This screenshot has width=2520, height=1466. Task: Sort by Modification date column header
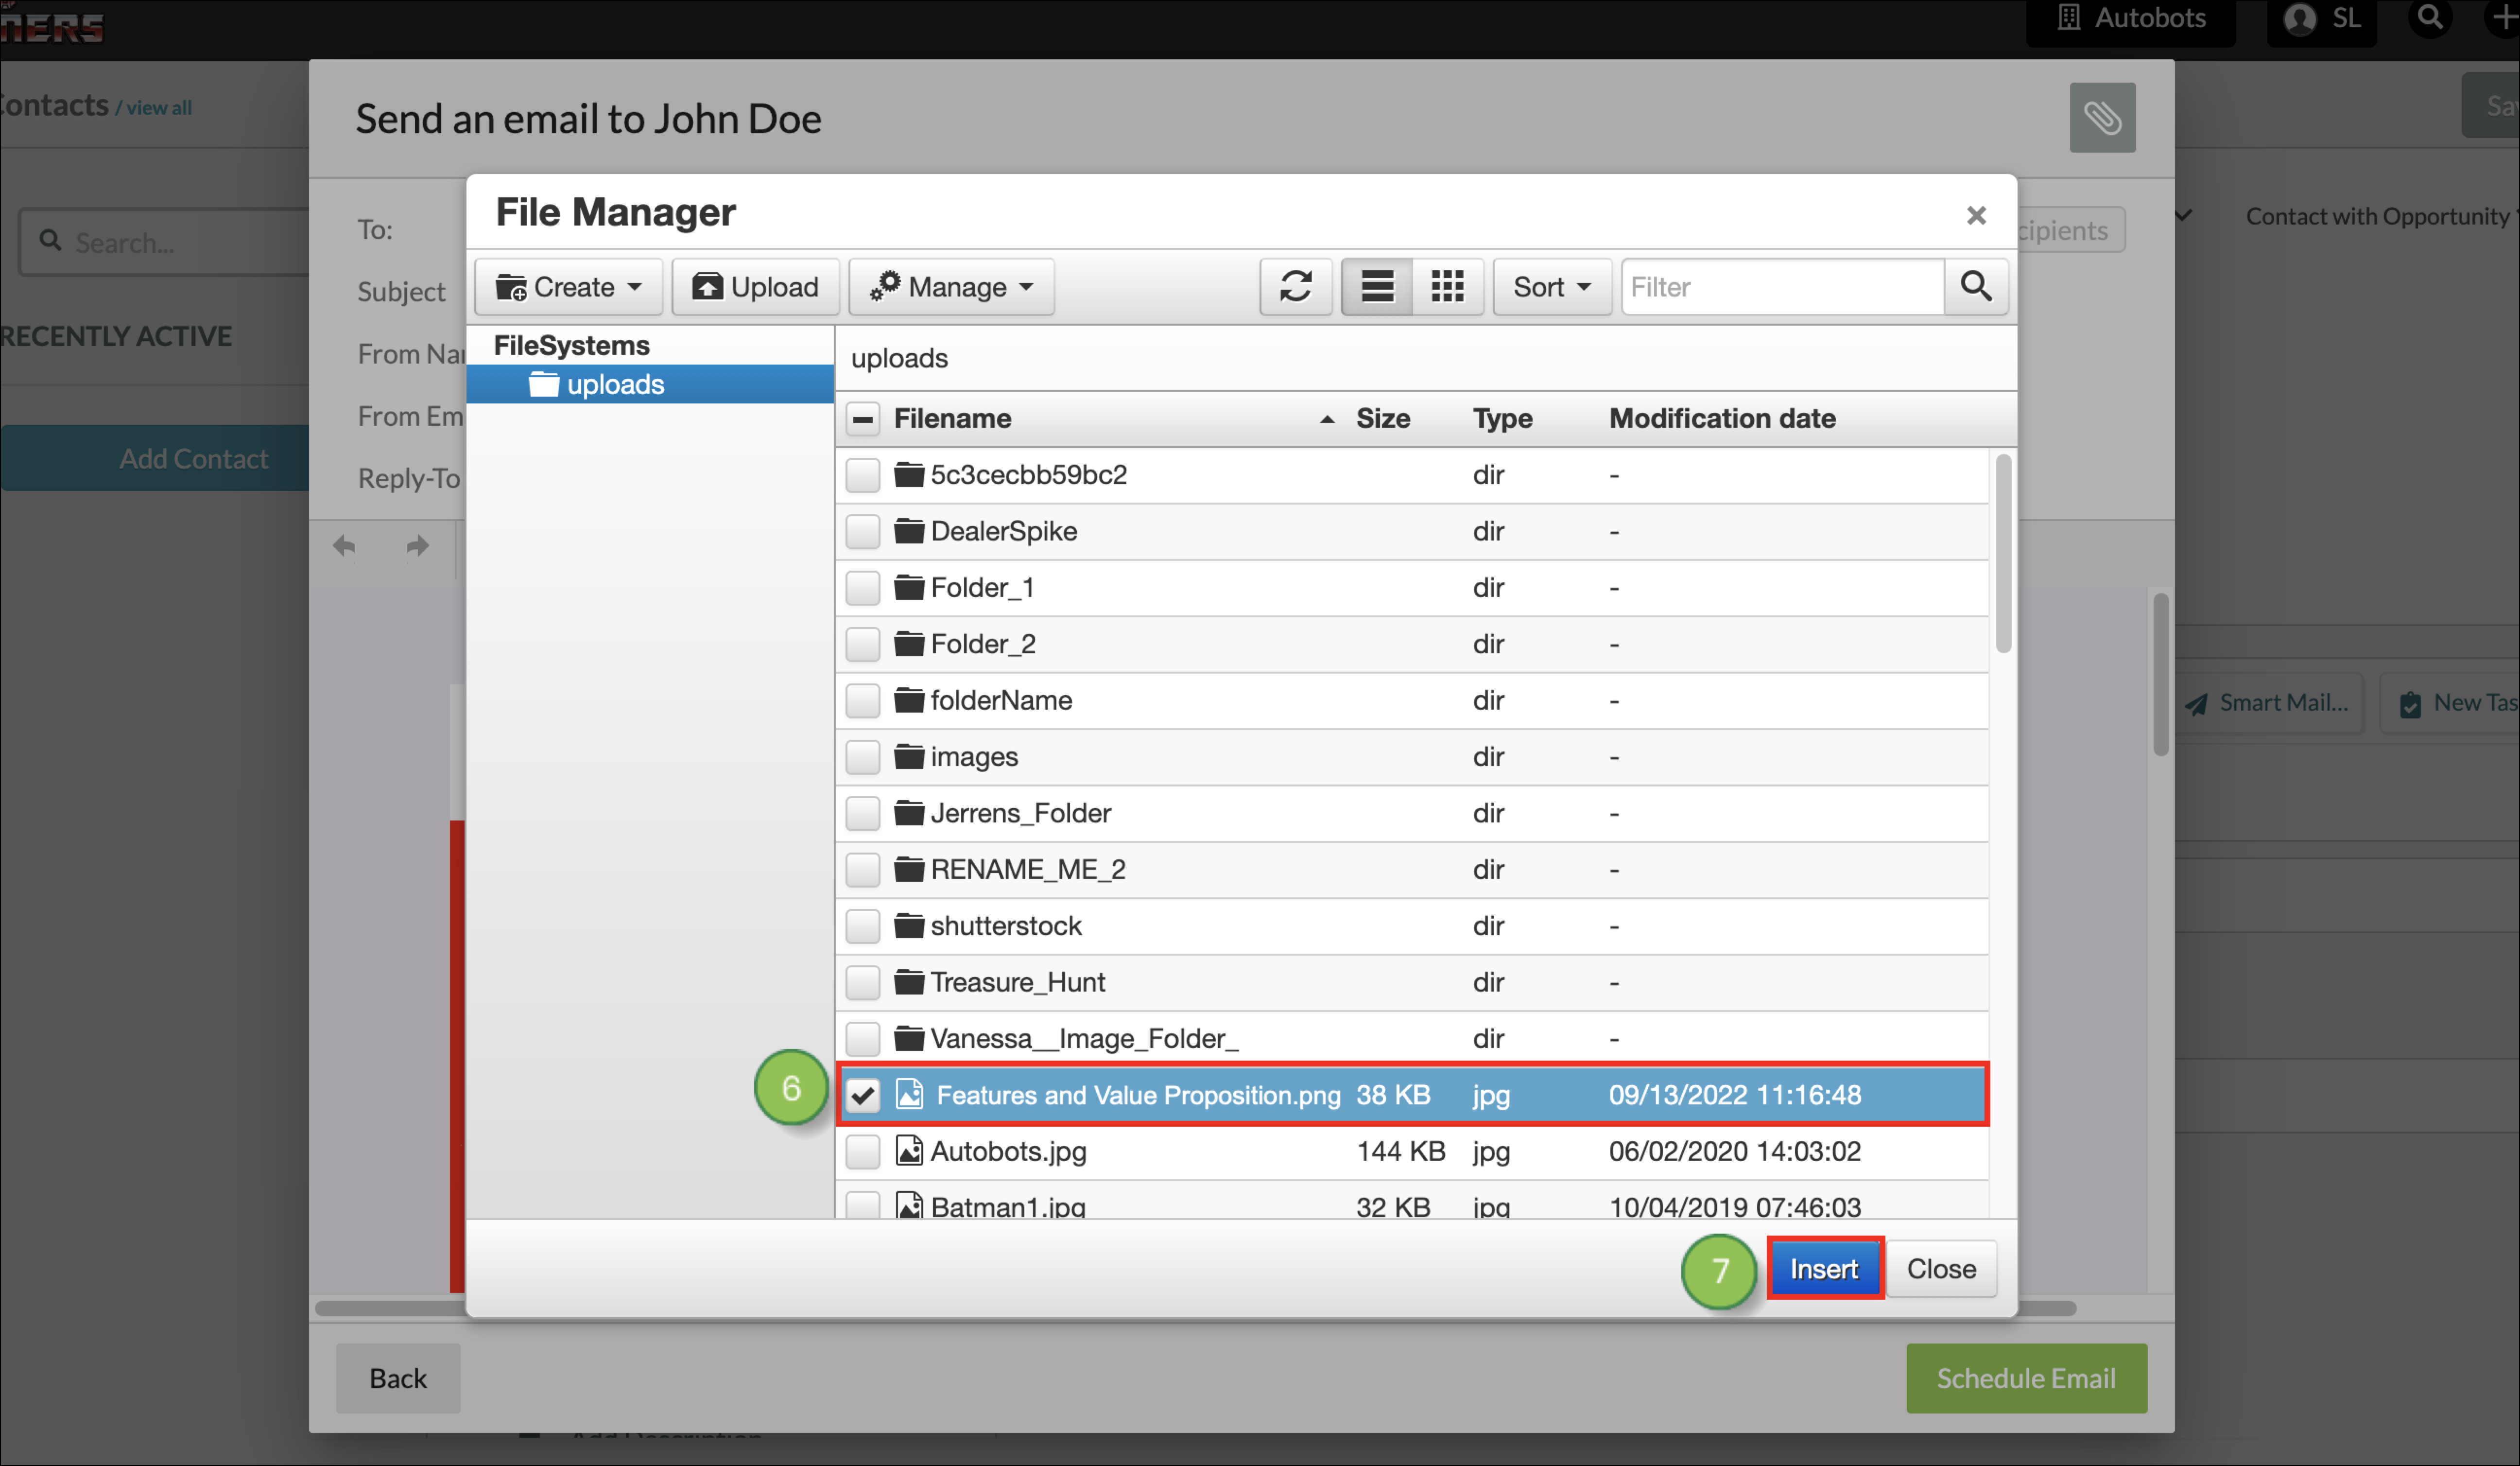(x=1722, y=418)
